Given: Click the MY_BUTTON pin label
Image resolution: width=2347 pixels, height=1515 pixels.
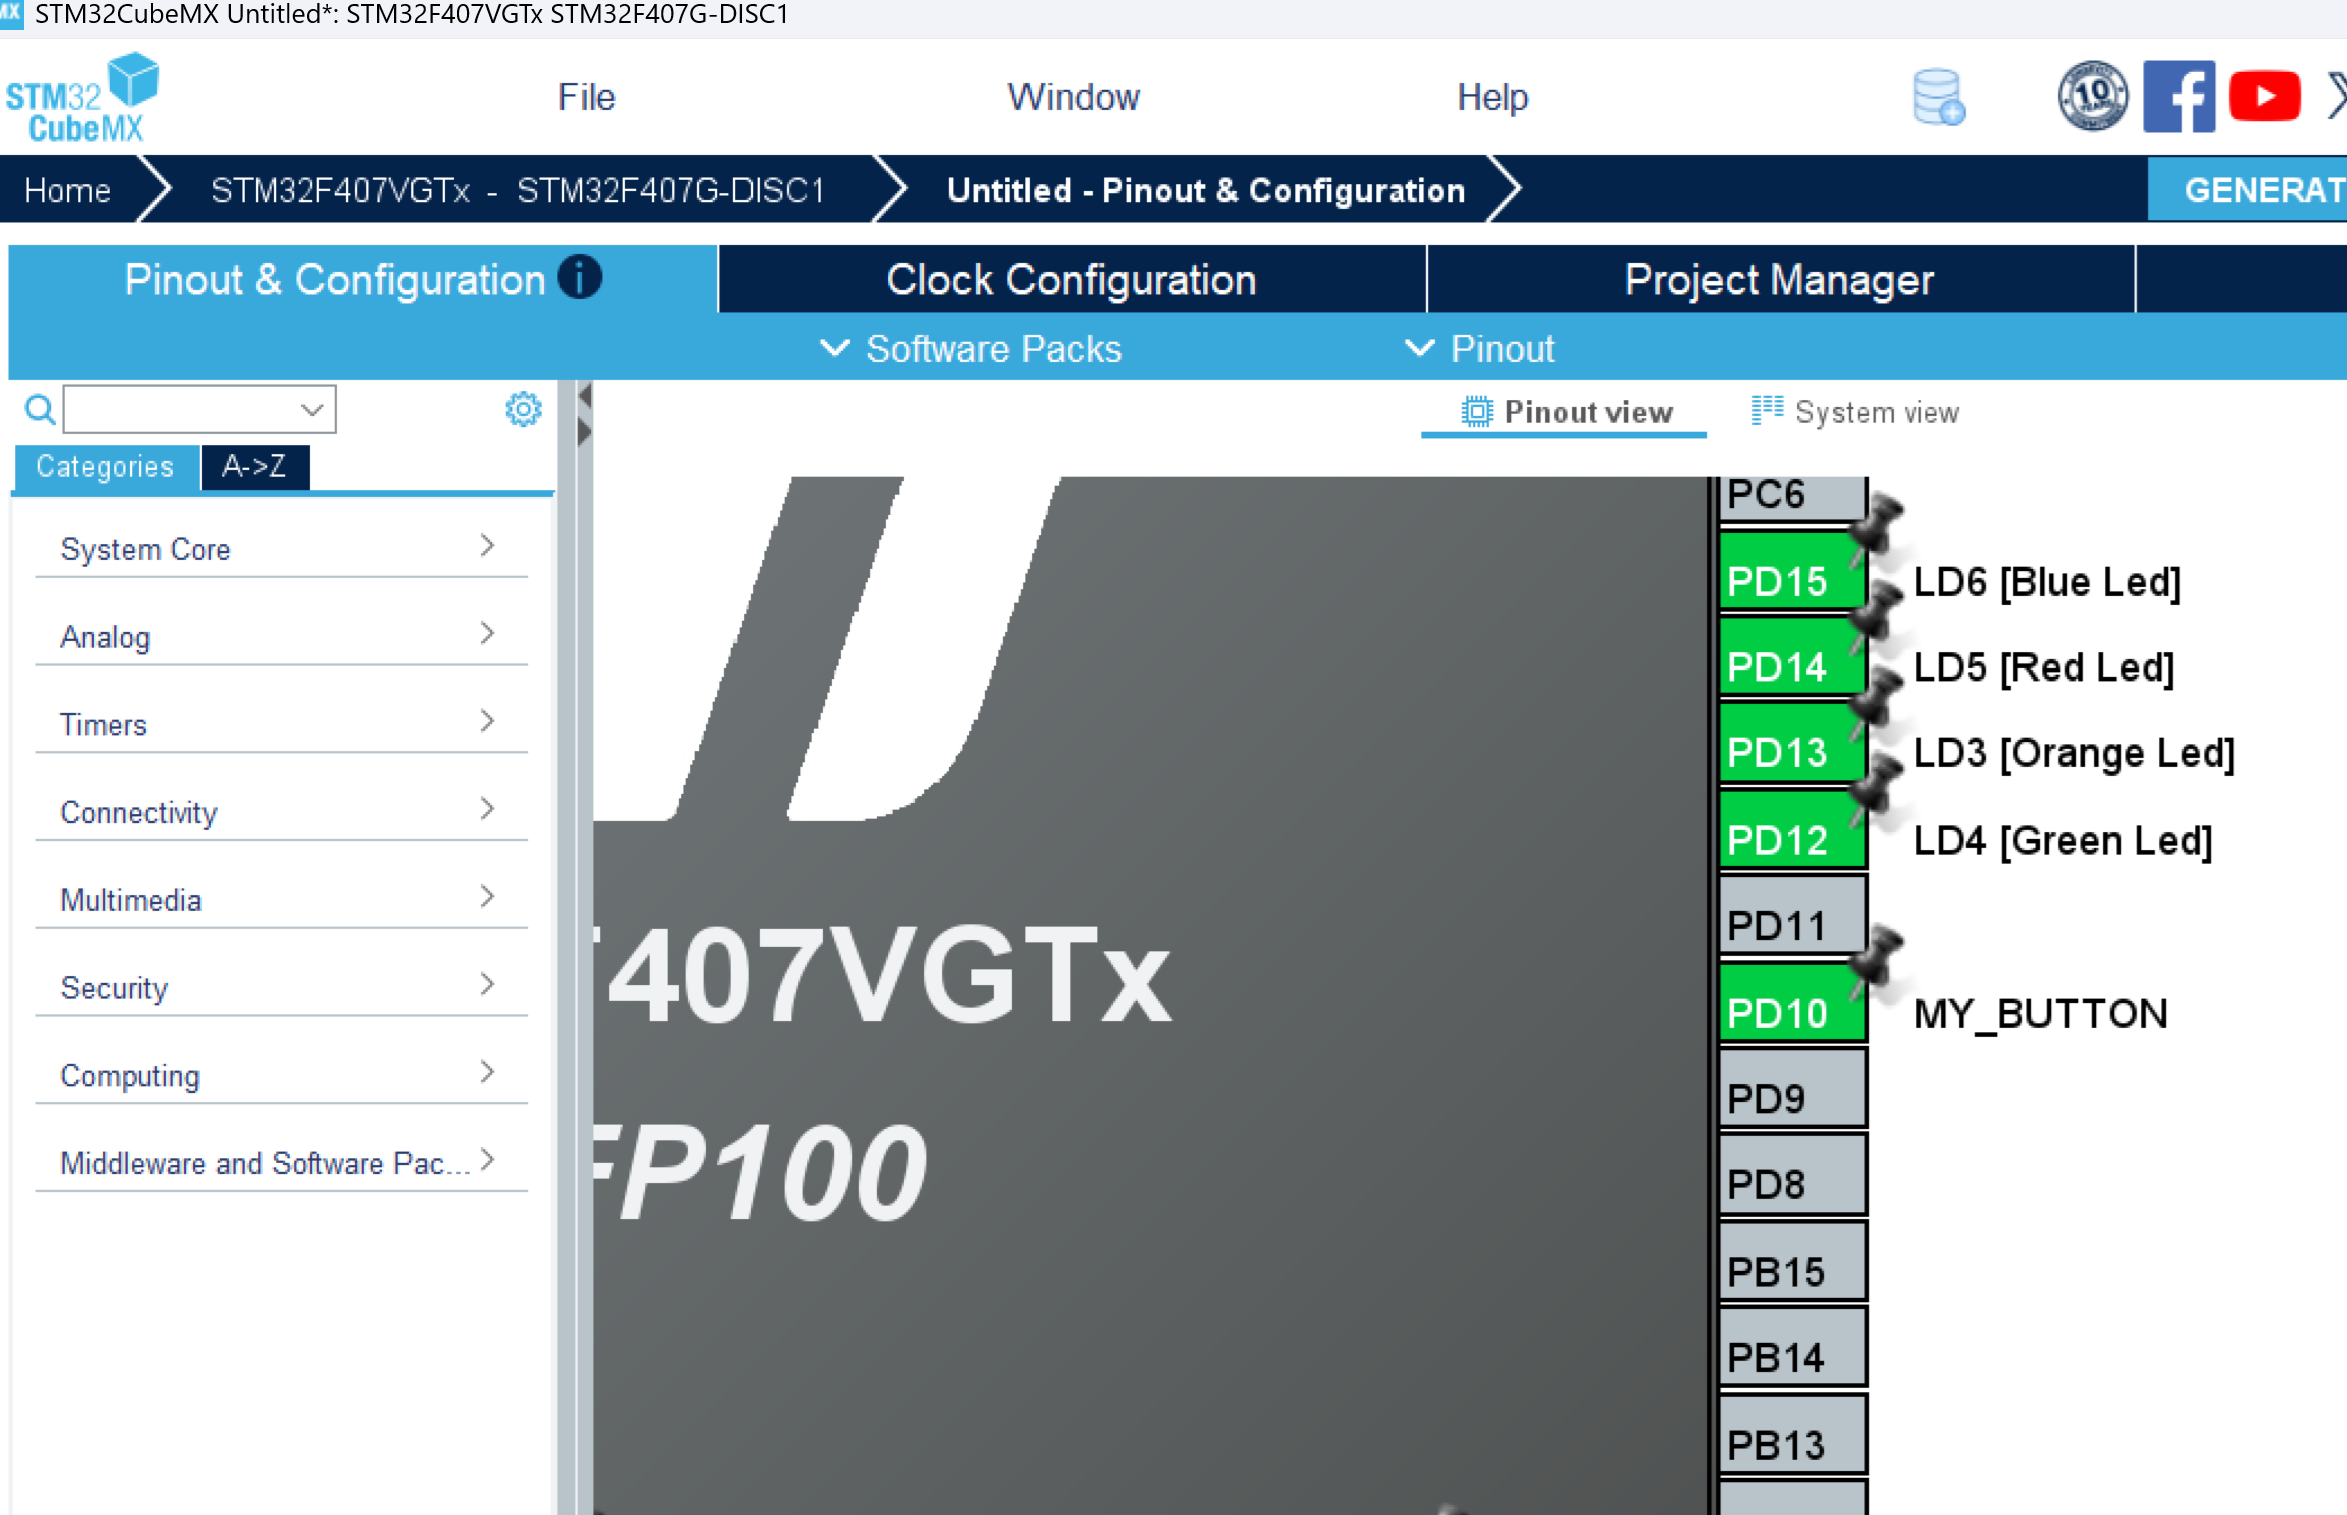Looking at the screenshot, I should pos(2041,1014).
